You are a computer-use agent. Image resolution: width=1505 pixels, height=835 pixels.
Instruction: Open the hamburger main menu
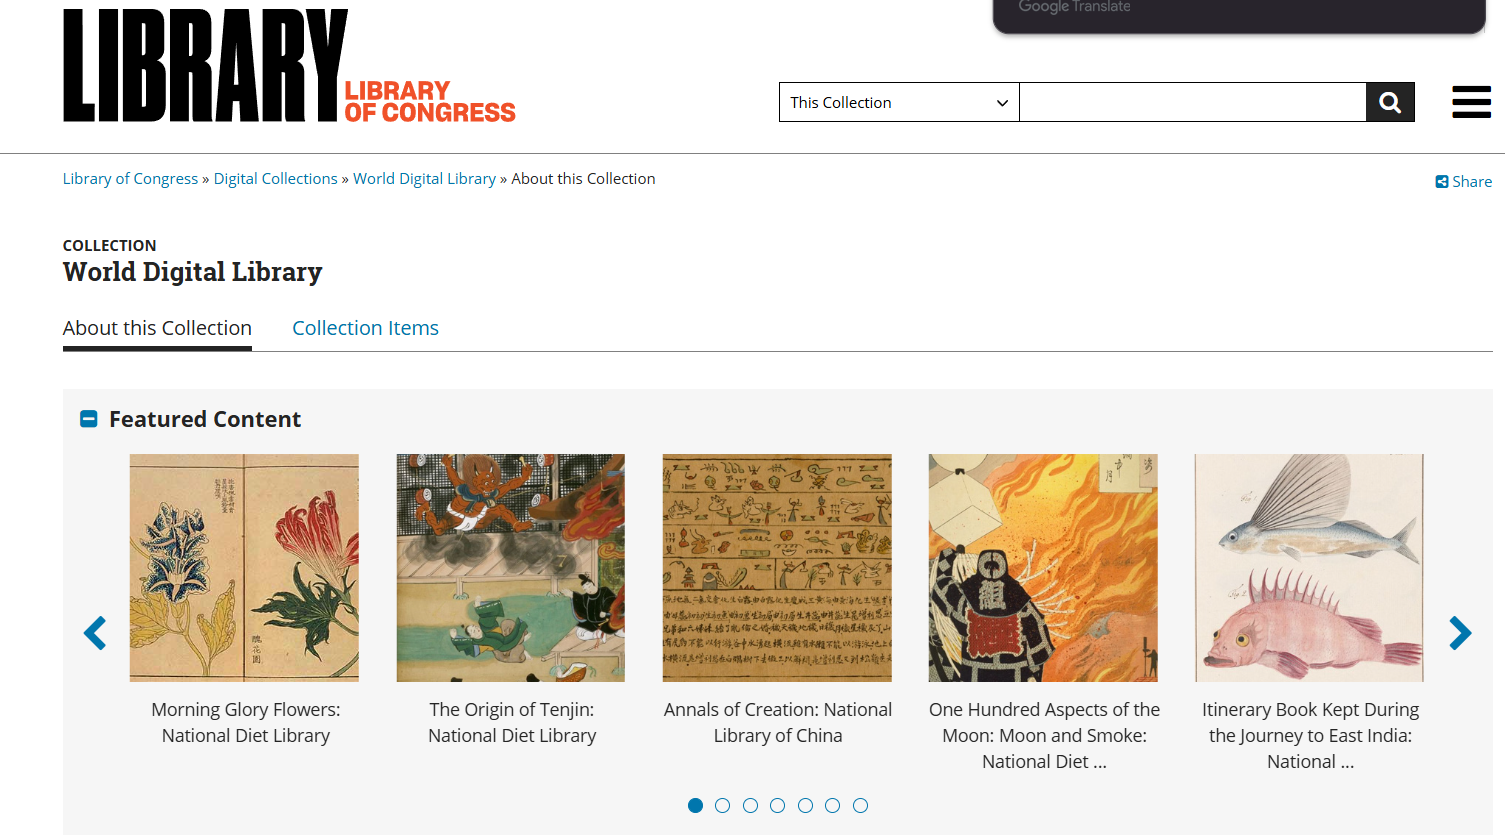(1471, 102)
